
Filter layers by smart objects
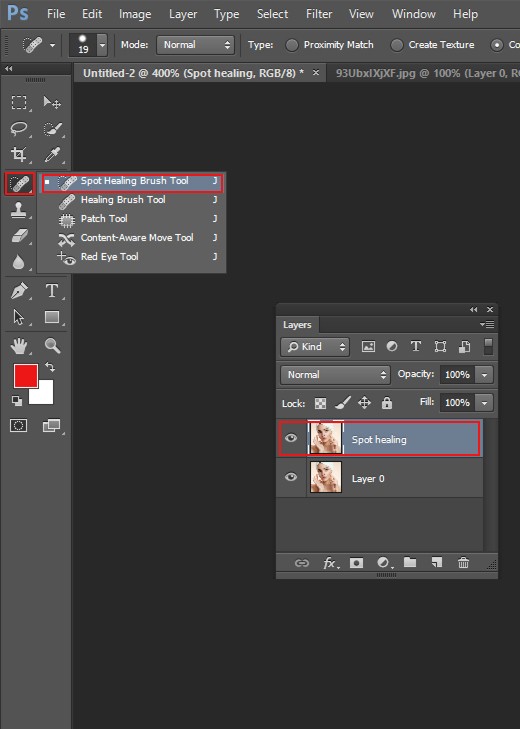point(464,346)
